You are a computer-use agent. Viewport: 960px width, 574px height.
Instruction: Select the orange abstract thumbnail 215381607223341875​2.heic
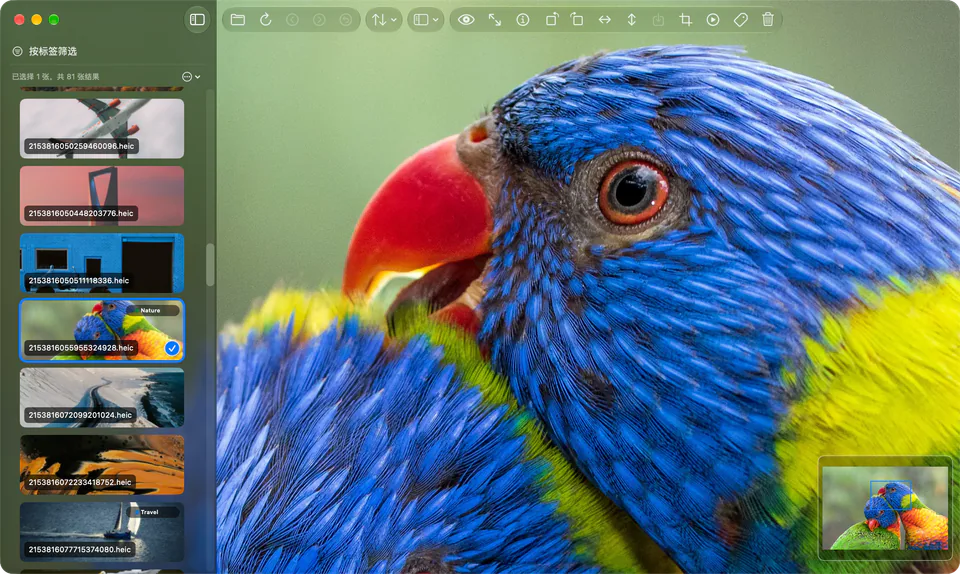(102, 465)
